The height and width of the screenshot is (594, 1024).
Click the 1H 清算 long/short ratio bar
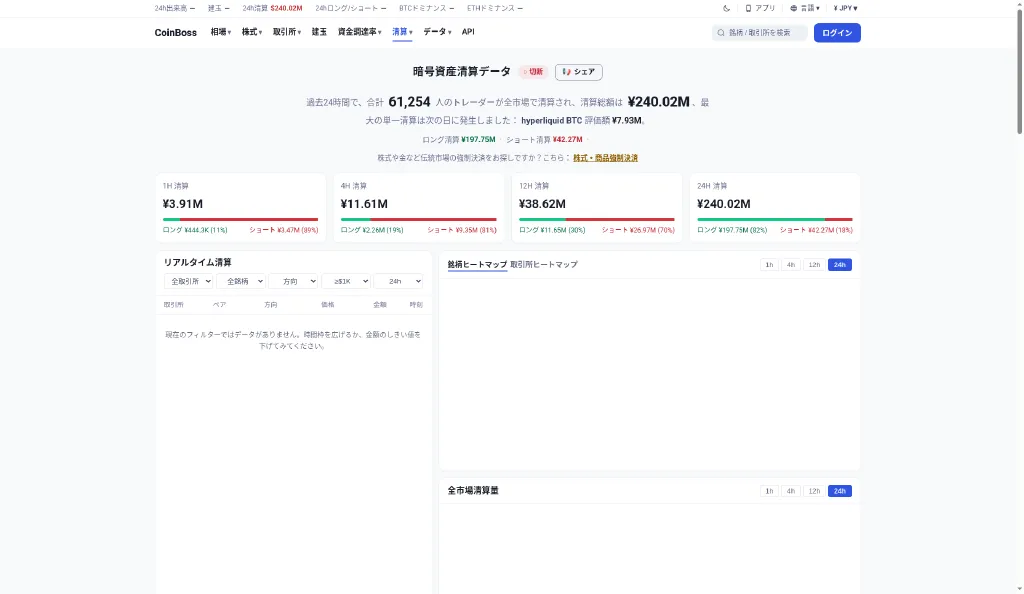[240, 219]
